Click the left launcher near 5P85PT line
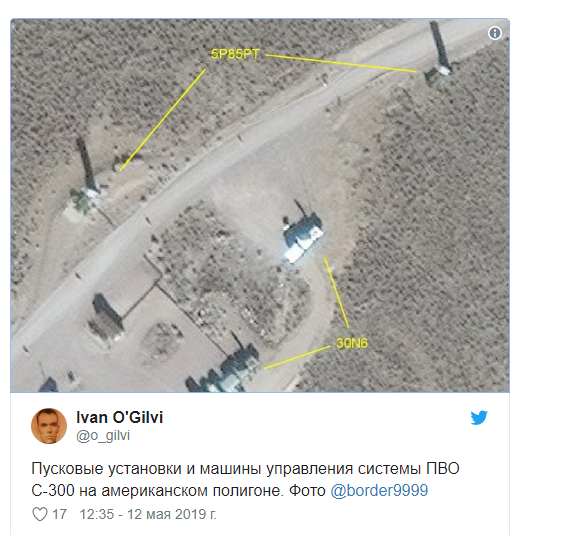Image resolution: width=580 pixels, height=535 pixels. (x=85, y=178)
